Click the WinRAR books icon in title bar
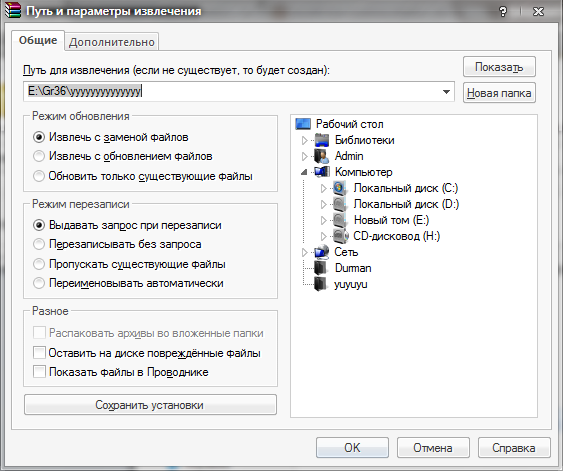The width and height of the screenshot is (563, 471). (x=13, y=10)
